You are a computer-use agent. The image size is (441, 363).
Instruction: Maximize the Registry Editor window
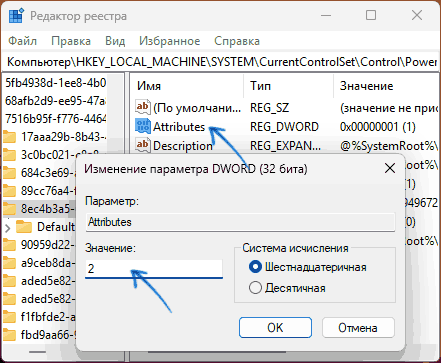371,15
